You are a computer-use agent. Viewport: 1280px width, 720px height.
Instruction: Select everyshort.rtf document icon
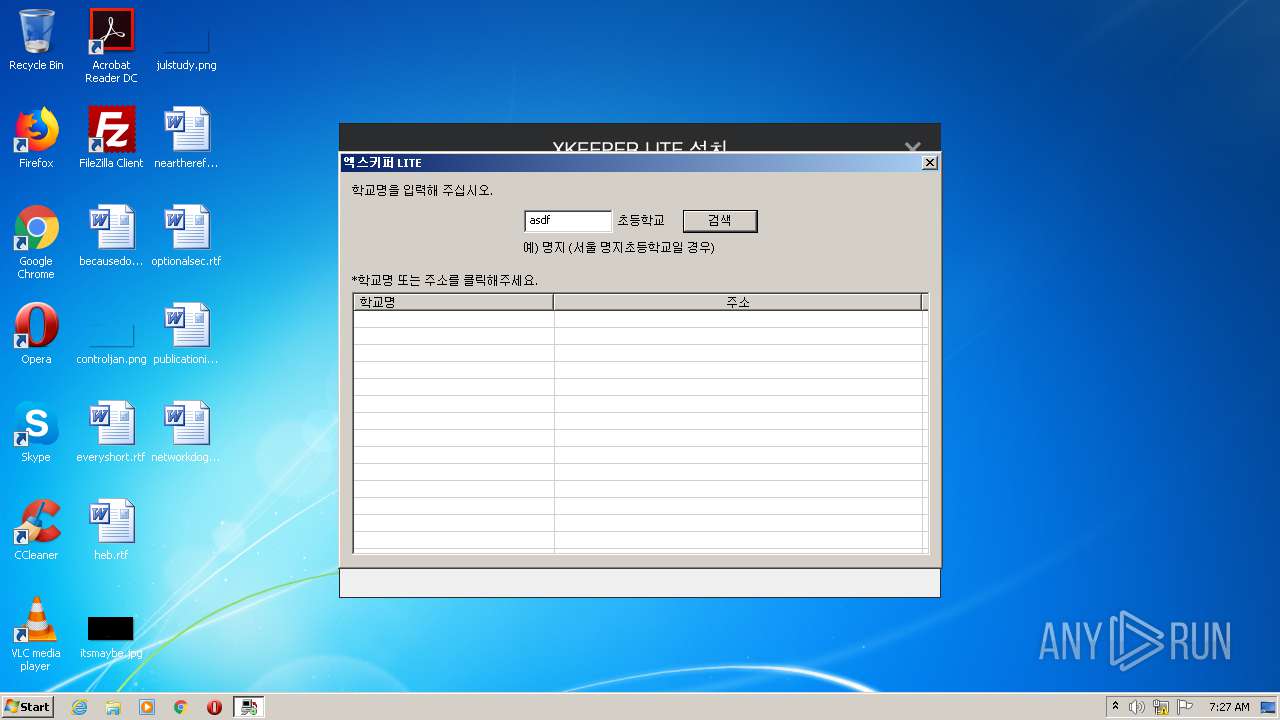pos(111,432)
